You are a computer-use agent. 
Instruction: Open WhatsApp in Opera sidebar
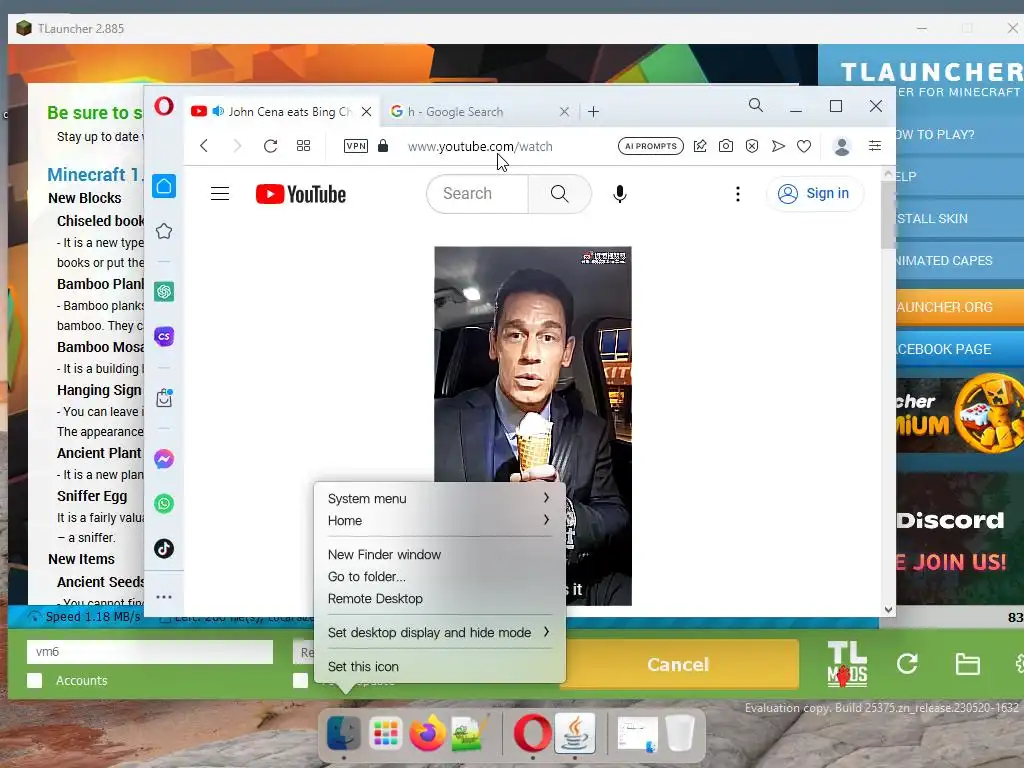click(x=164, y=504)
